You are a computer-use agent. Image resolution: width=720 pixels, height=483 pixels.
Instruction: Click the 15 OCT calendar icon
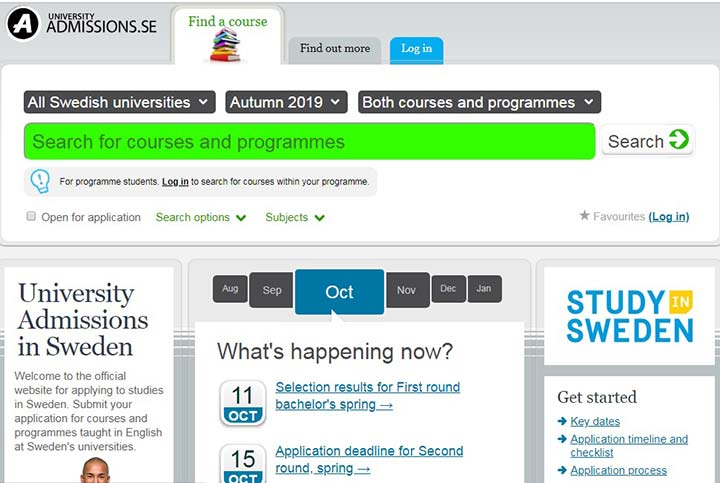pyautogui.click(x=243, y=463)
